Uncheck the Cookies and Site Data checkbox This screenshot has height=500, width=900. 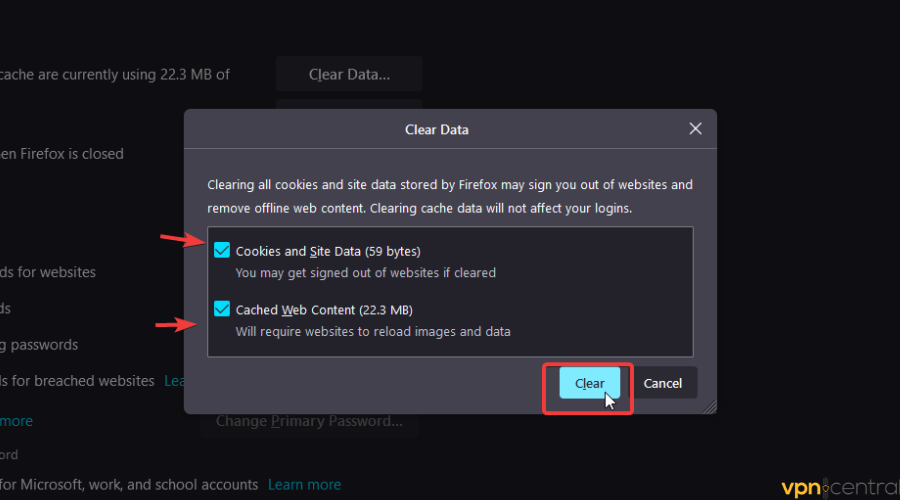pyautogui.click(x=221, y=251)
